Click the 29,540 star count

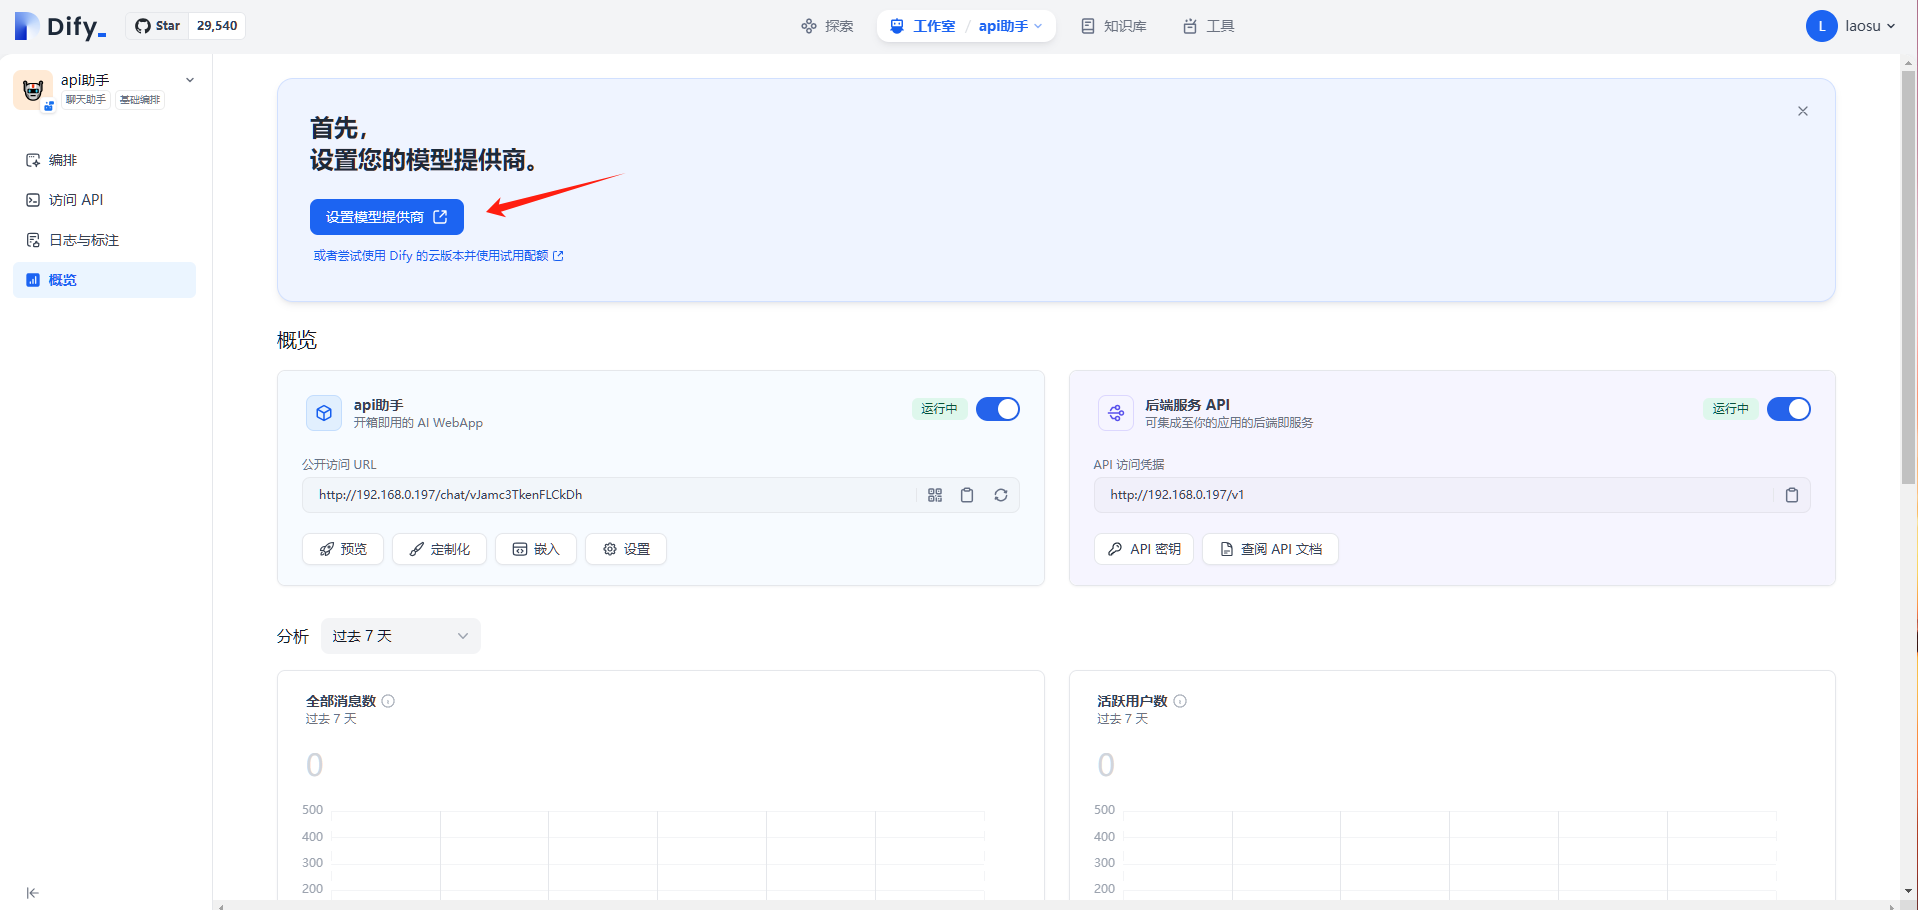tap(217, 26)
